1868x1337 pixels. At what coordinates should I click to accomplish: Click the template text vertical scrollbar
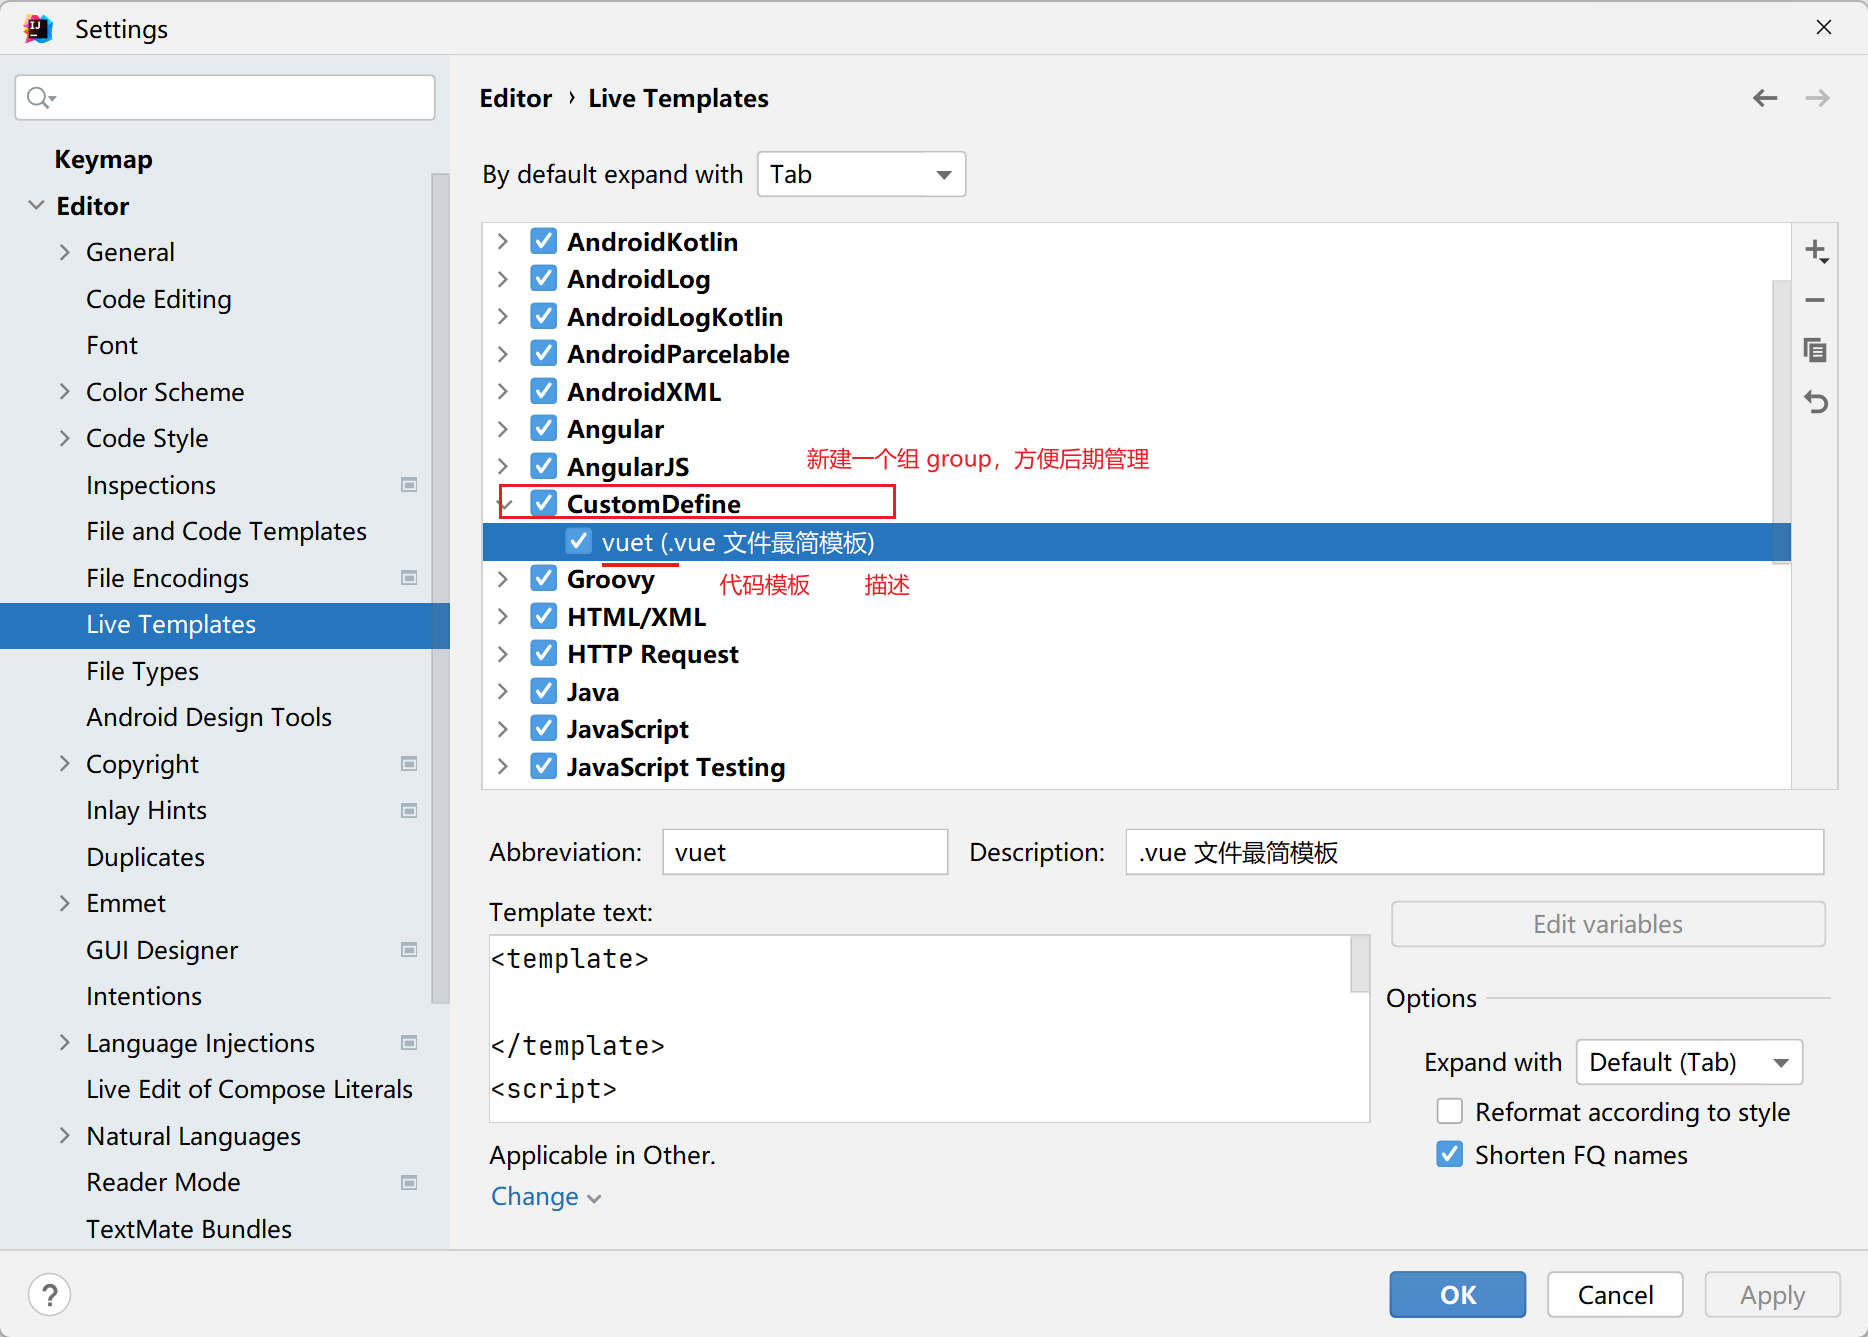tap(1360, 965)
